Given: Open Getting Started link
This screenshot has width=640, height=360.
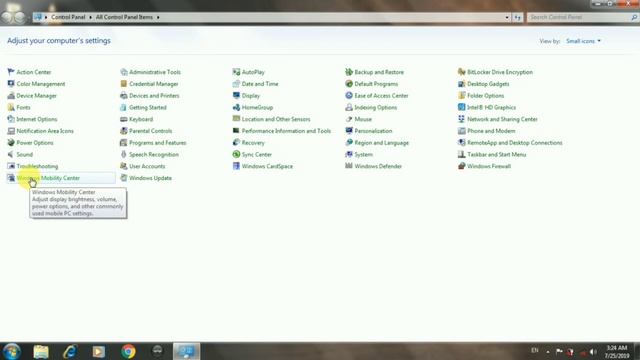Looking at the screenshot, I should [148, 107].
